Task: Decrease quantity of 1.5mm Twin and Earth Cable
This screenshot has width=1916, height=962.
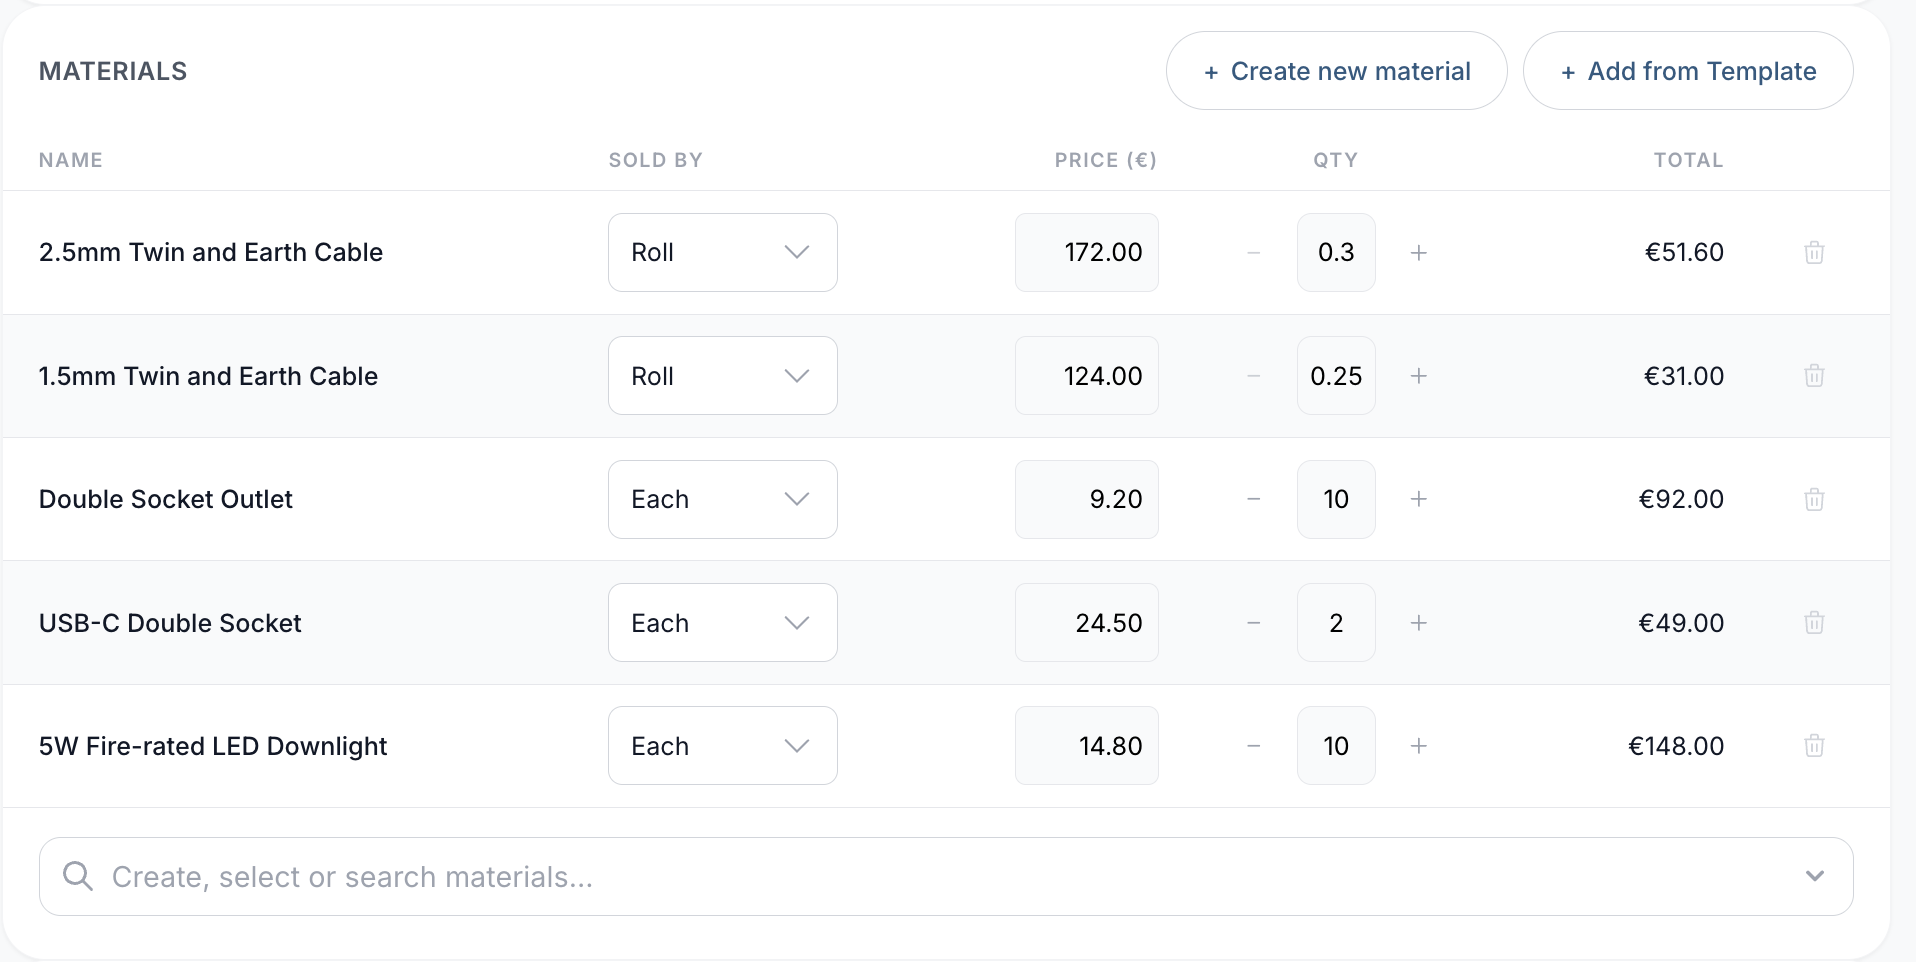Action: (1254, 376)
